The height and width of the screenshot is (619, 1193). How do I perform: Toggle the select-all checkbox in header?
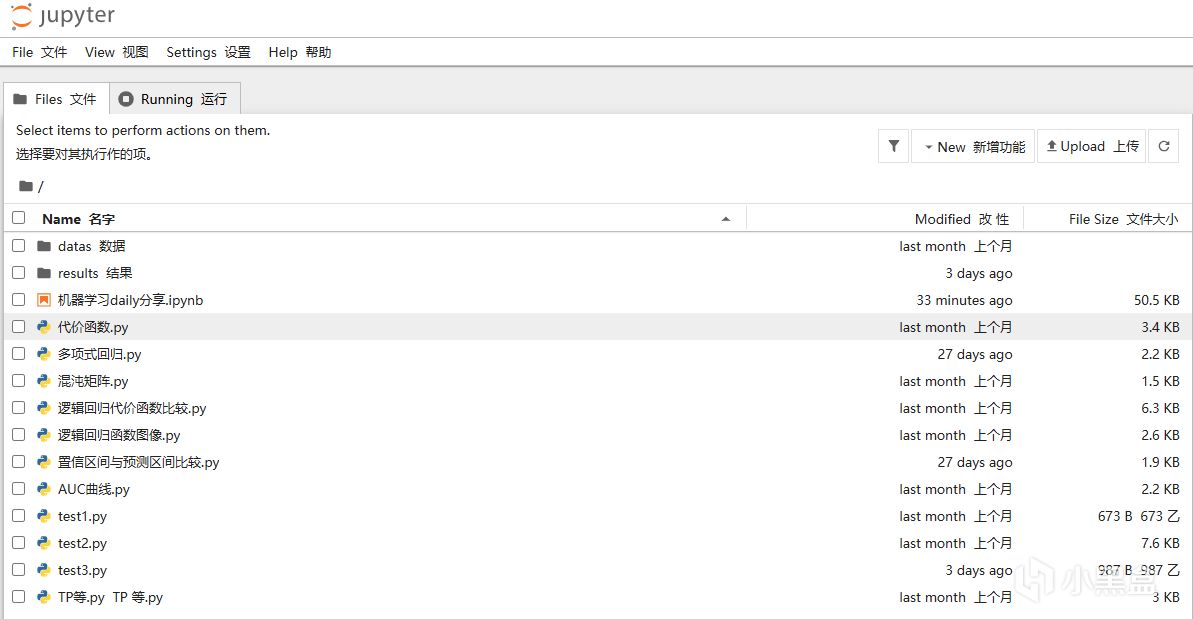coord(18,218)
